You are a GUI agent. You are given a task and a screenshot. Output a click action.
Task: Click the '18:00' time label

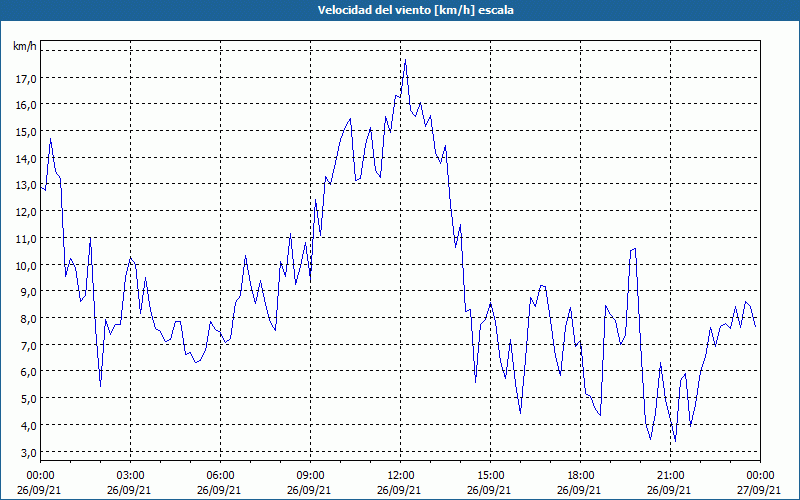(581, 476)
